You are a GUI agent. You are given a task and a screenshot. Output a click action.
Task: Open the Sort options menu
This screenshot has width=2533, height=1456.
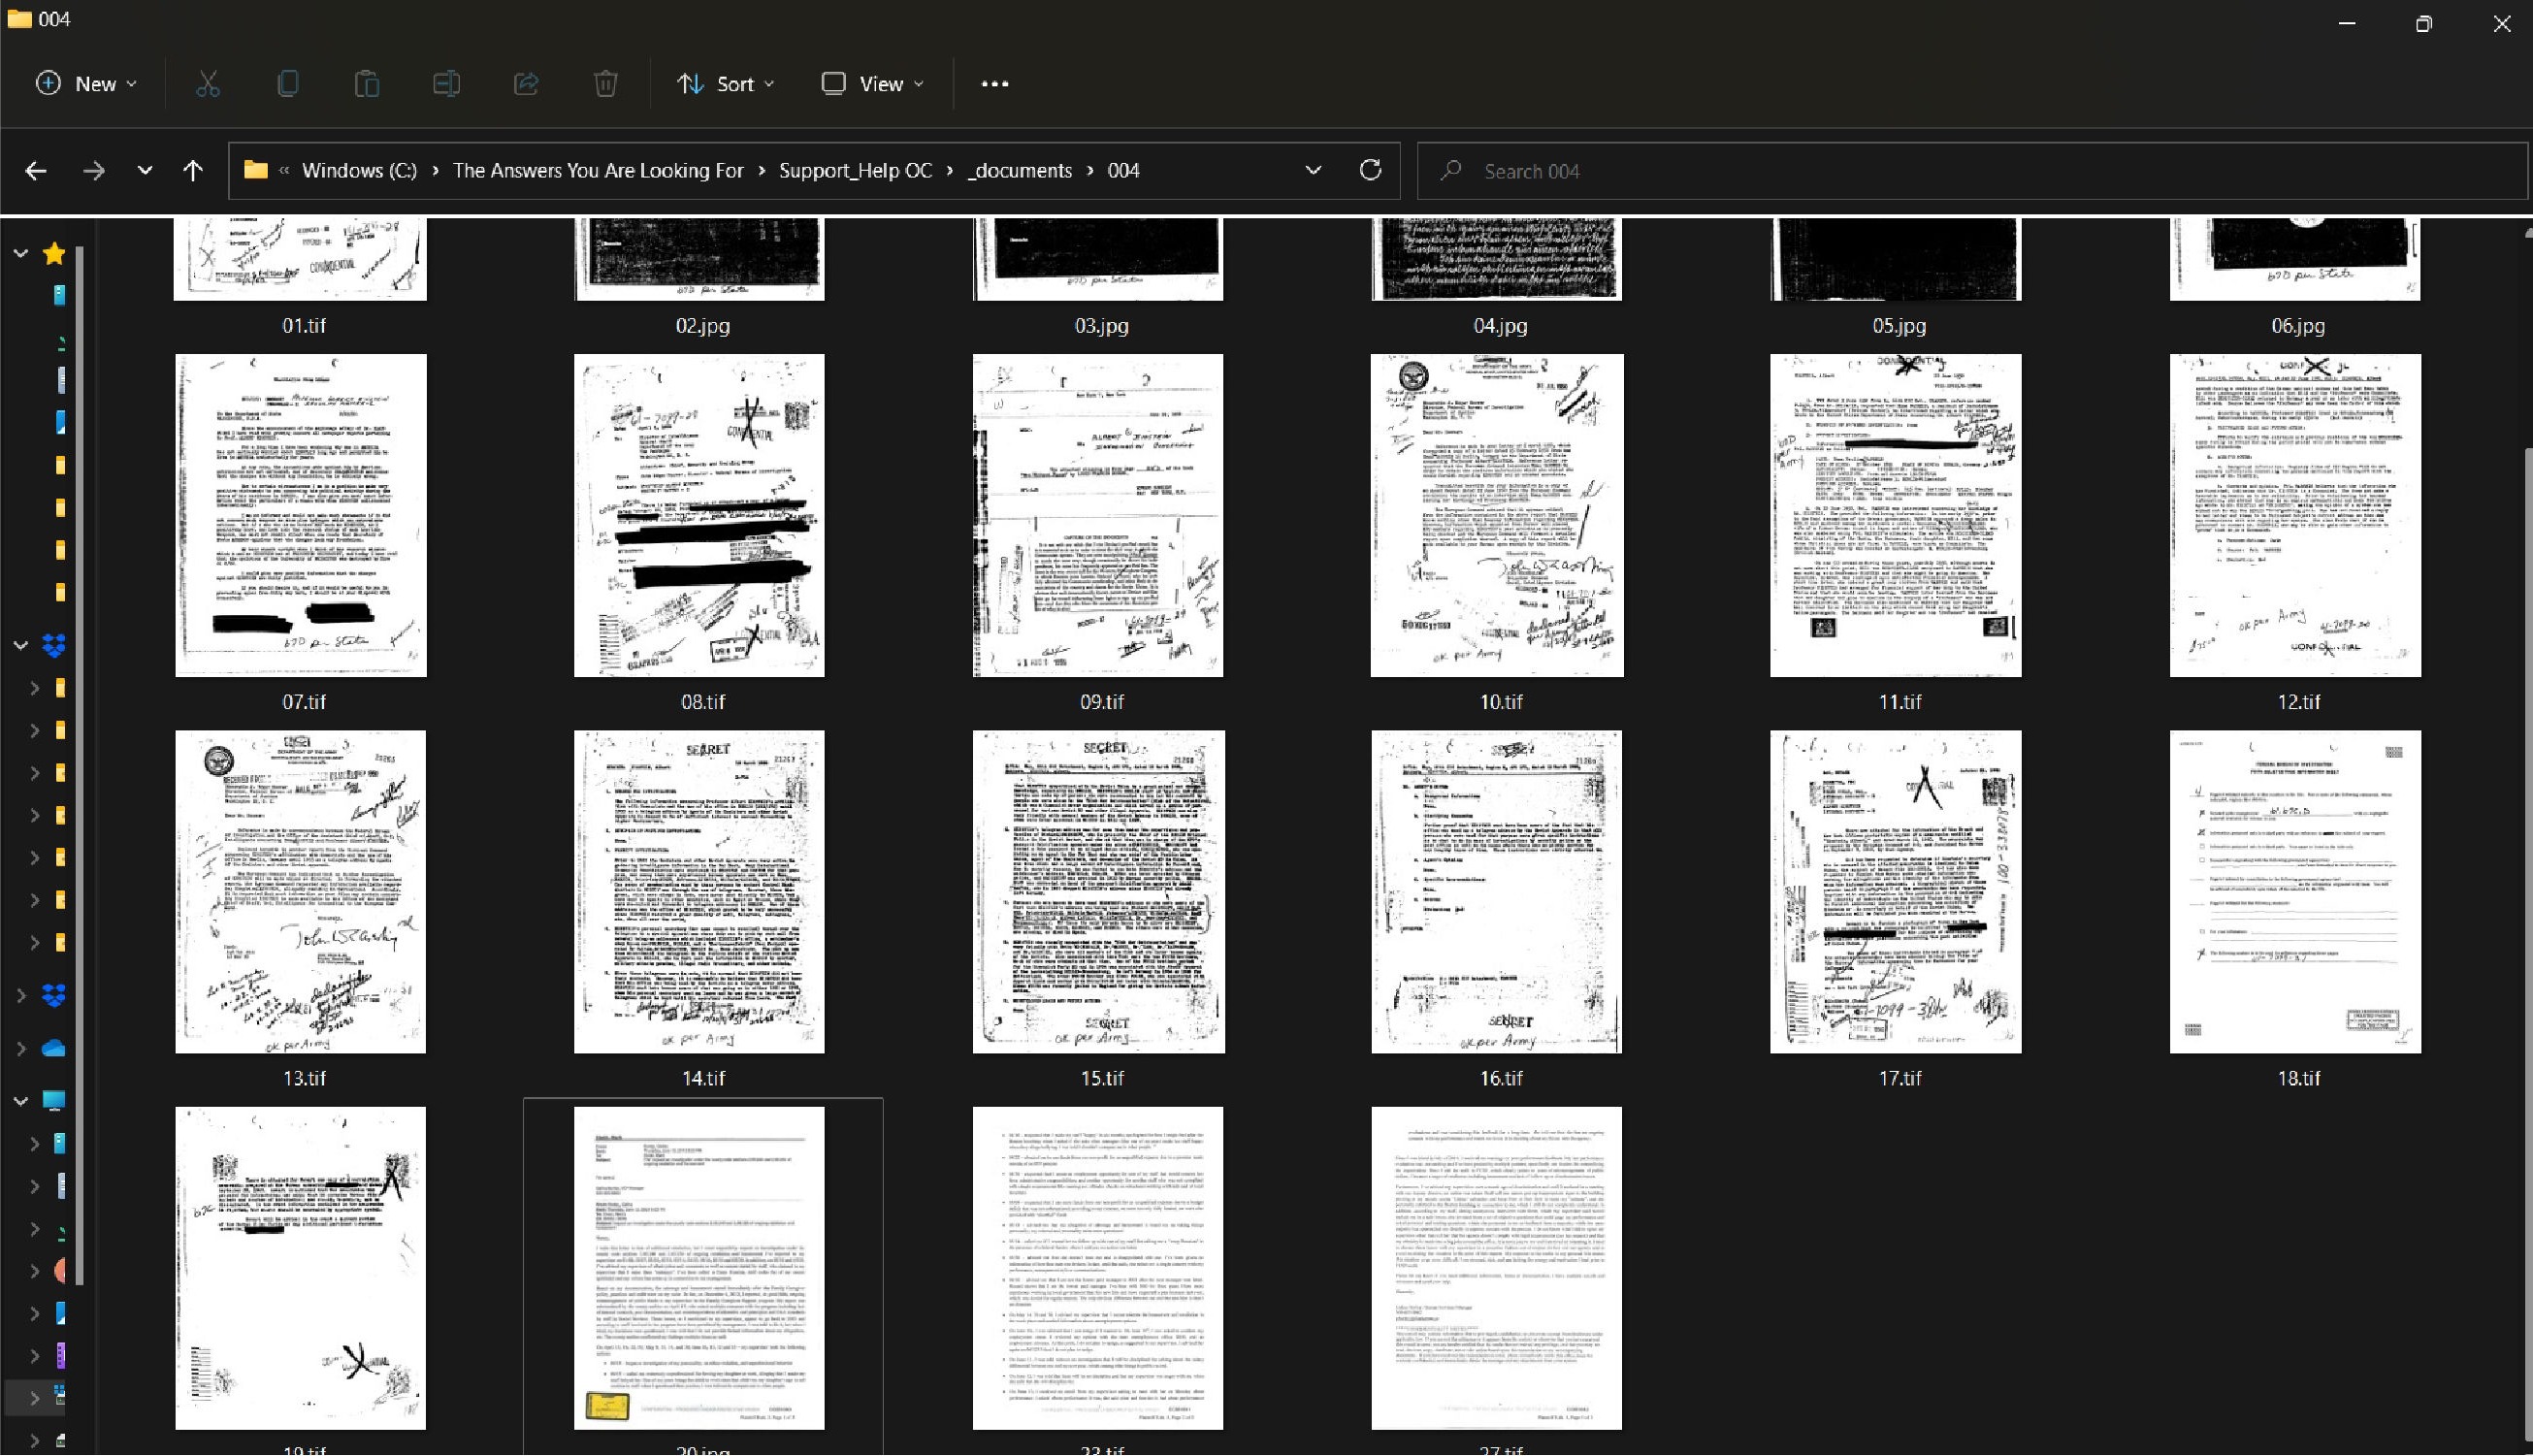725,84
